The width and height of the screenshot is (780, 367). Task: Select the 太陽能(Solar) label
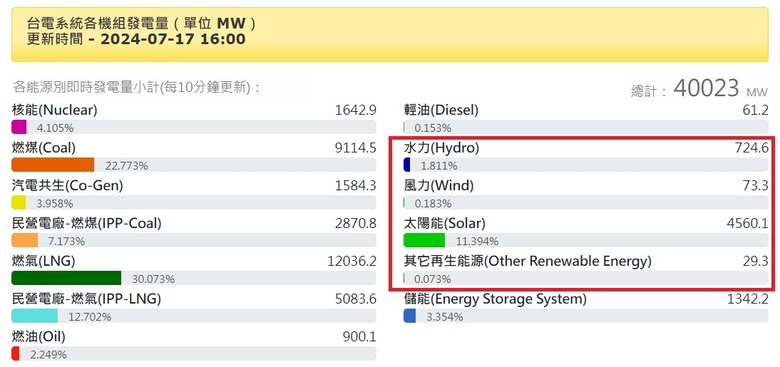click(x=444, y=223)
